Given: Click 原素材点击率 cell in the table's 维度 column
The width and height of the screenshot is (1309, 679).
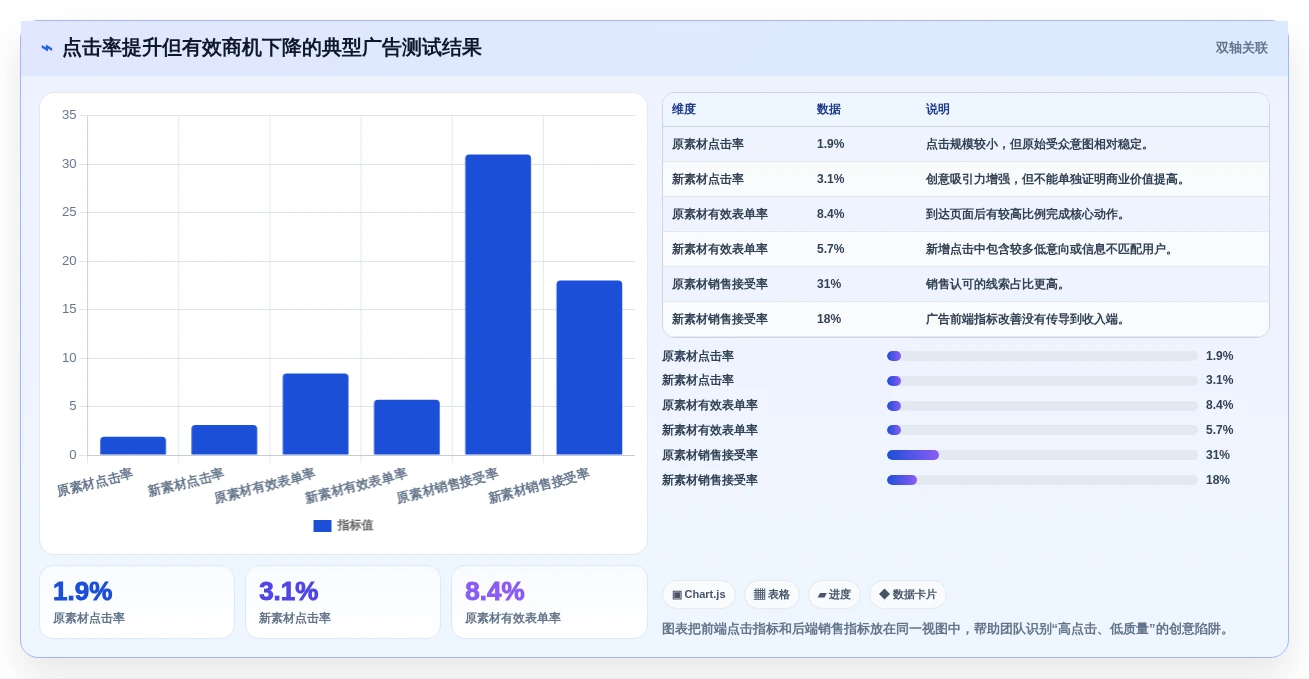Looking at the screenshot, I should (x=708, y=144).
